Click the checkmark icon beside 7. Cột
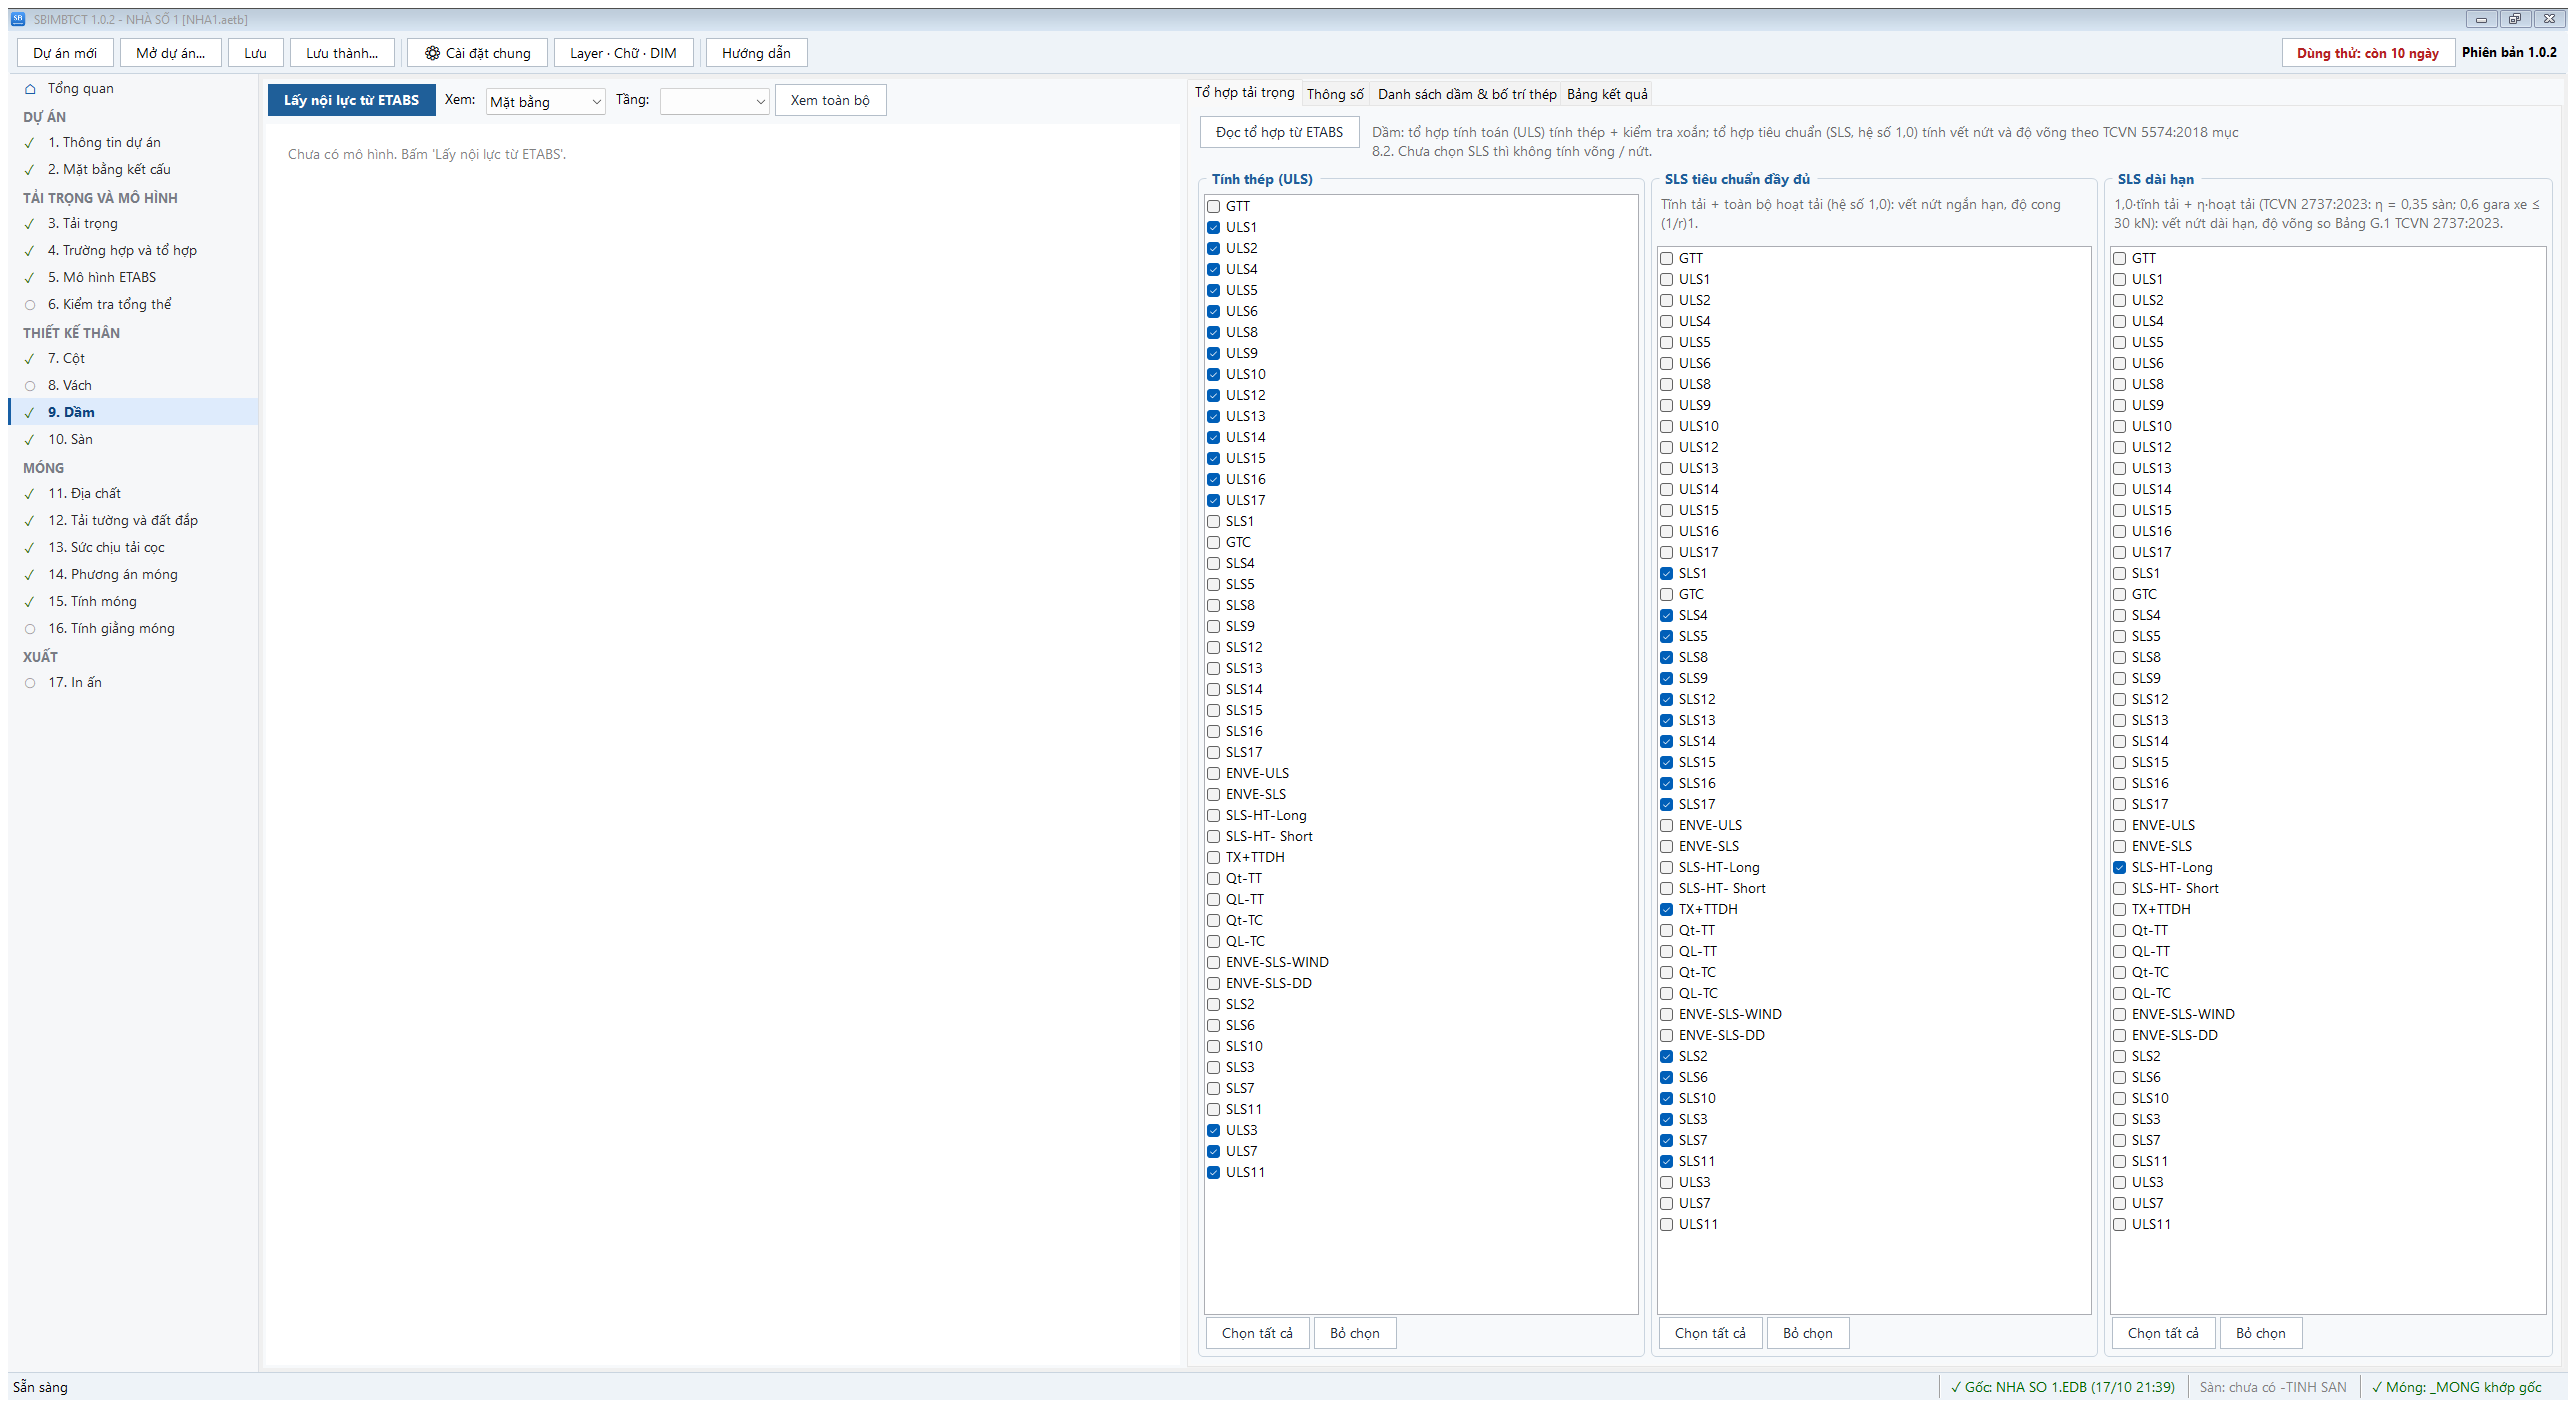The width and height of the screenshot is (2576, 1408). click(30, 359)
